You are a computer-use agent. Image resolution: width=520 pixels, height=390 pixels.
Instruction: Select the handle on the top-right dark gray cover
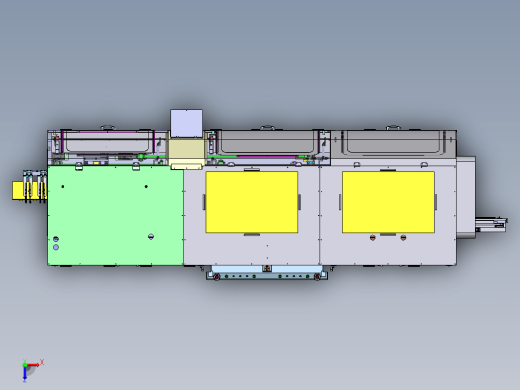coord(393,128)
